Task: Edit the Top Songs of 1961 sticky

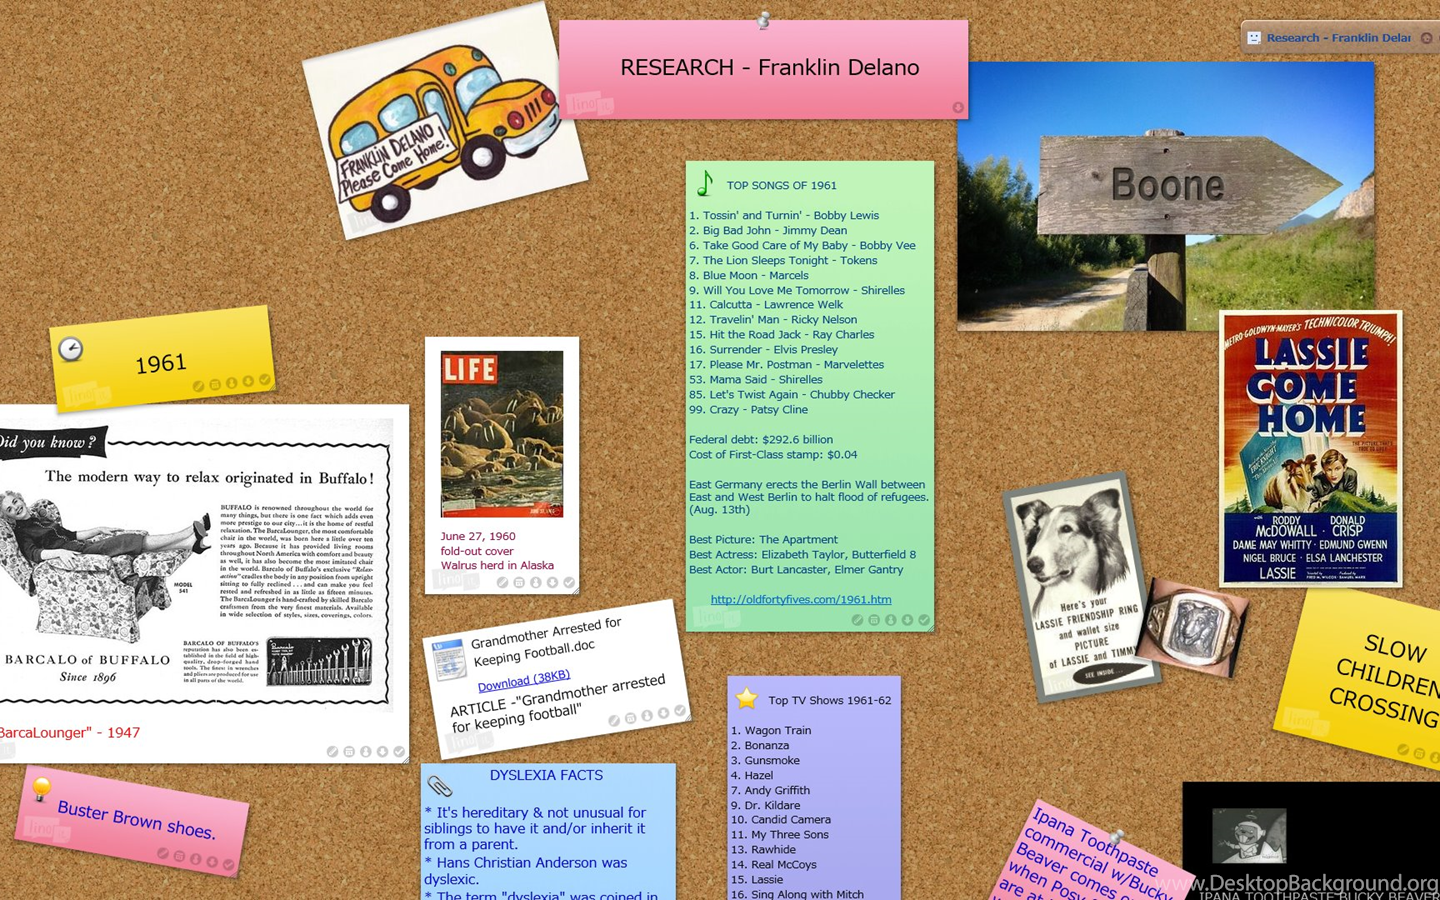Action: pyautogui.click(x=857, y=620)
